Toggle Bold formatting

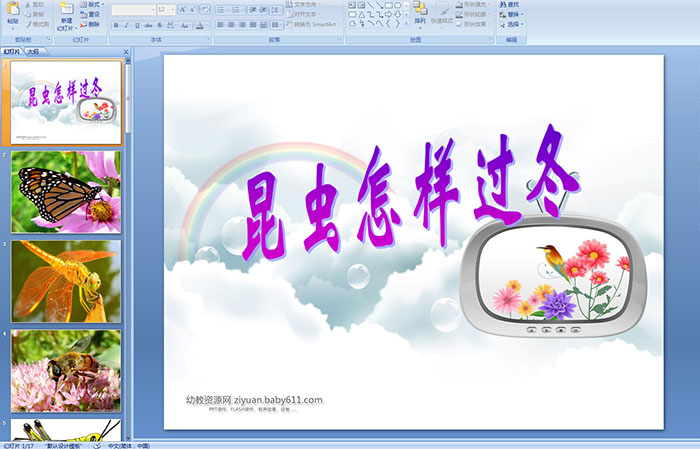116,24
